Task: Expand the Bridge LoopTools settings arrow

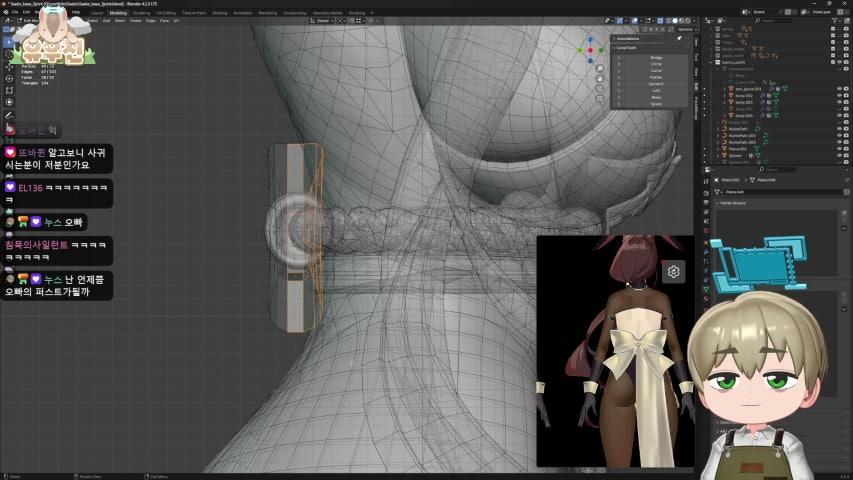Action: [x=619, y=58]
